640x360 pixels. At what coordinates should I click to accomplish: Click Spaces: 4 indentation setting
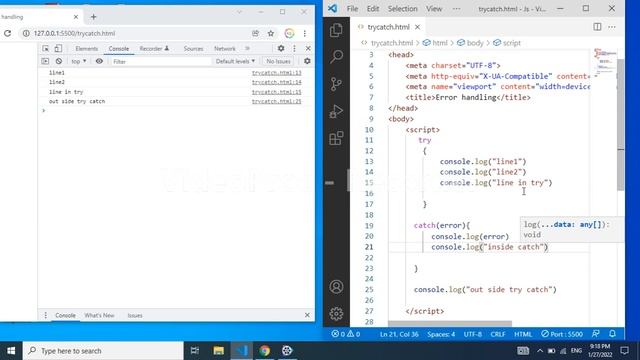(441, 334)
